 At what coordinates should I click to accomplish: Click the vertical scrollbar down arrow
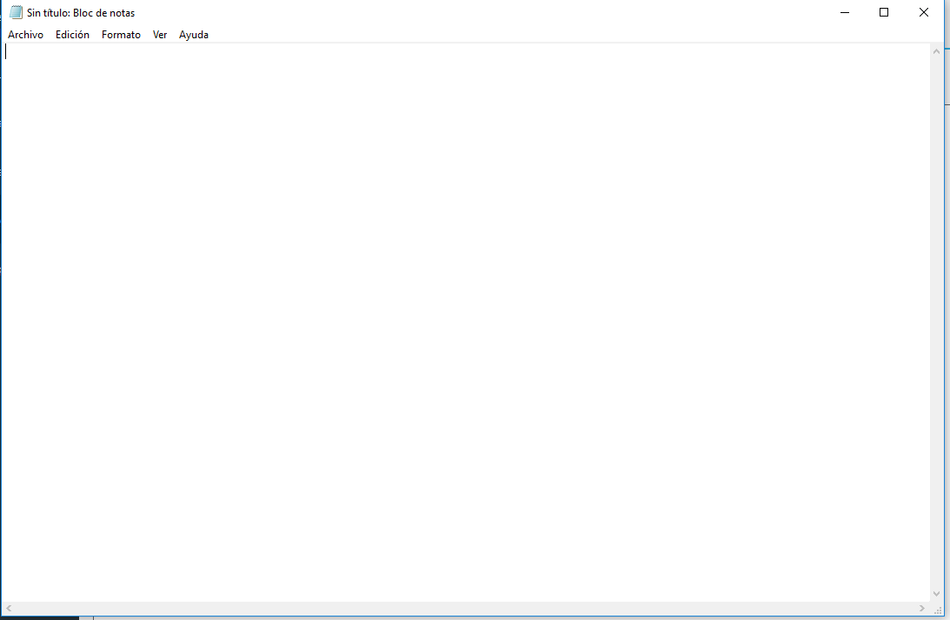tap(937, 594)
